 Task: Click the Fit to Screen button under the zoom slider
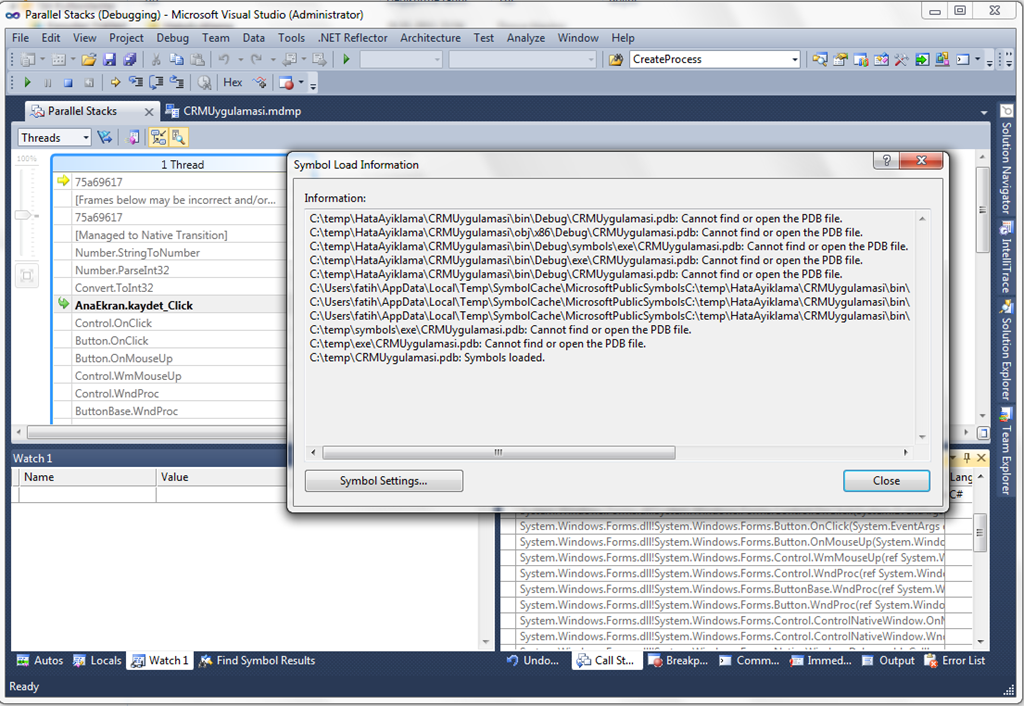click(27, 276)
